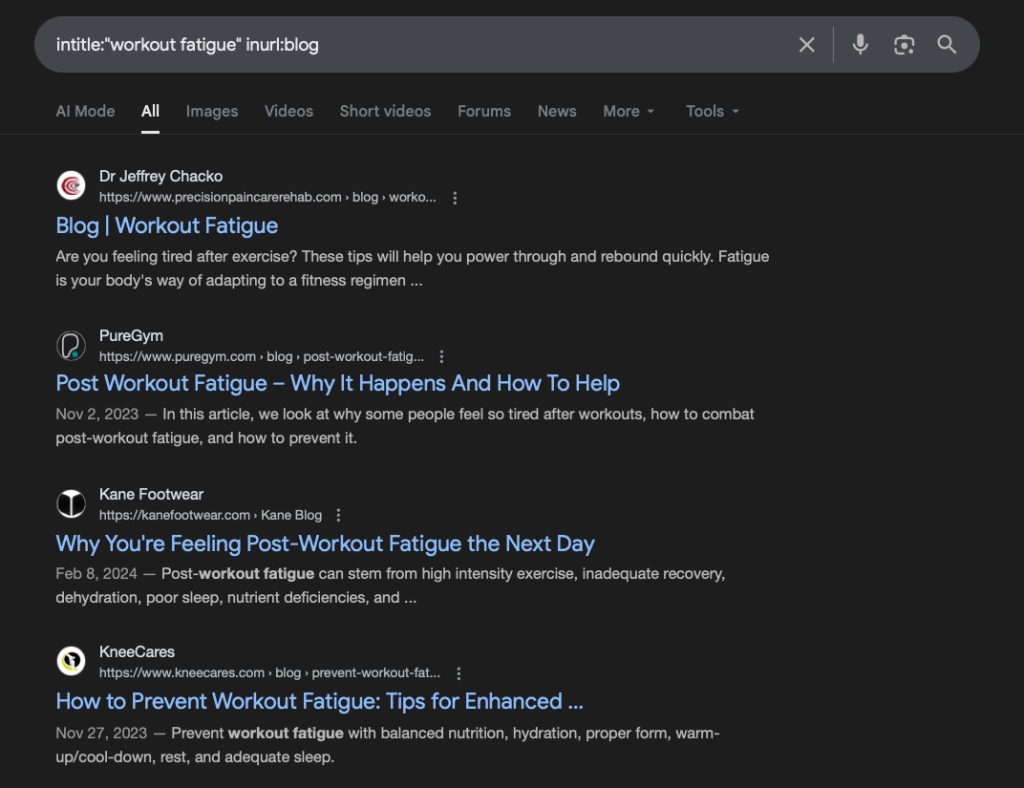1024x788 pixels.
Task: Clear the search query with X icon
Action: [806, 45]
